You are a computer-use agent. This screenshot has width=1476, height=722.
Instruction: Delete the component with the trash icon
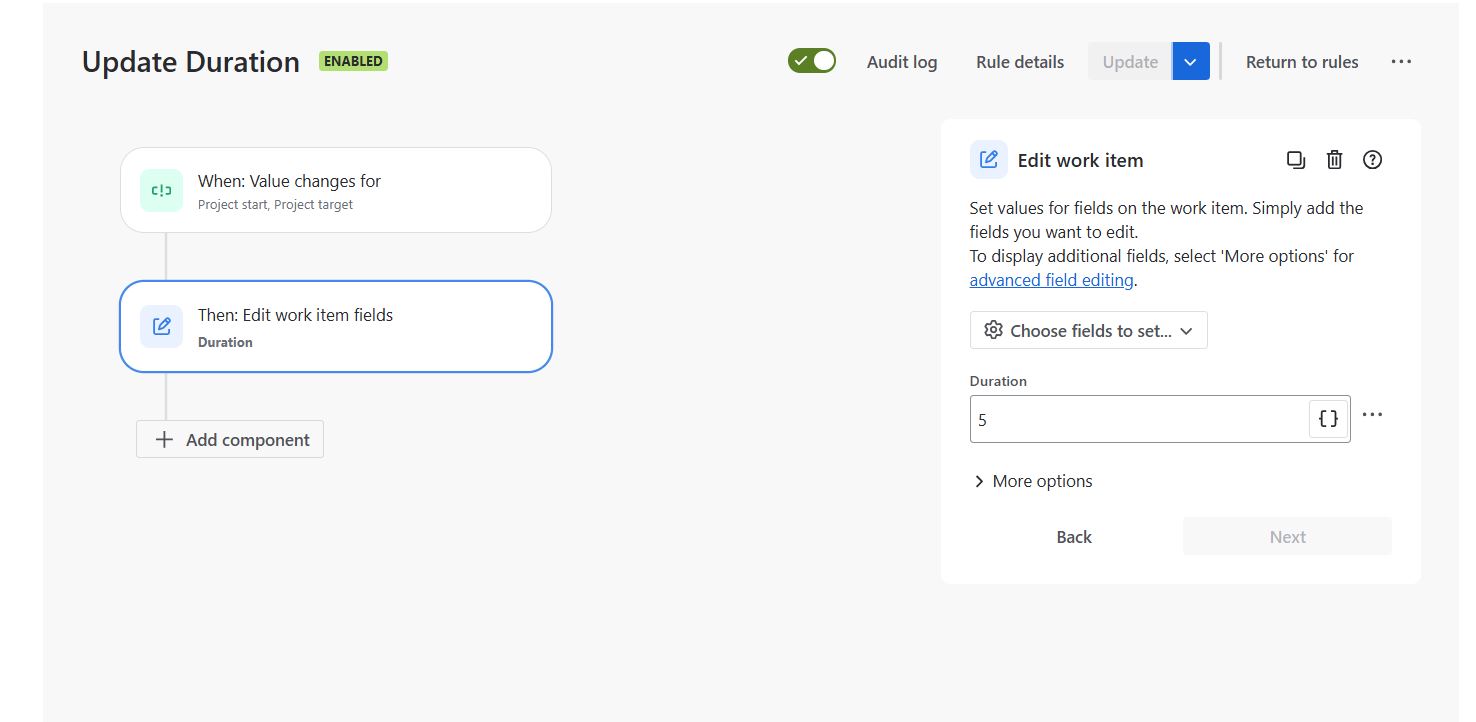click(1334, 159)
